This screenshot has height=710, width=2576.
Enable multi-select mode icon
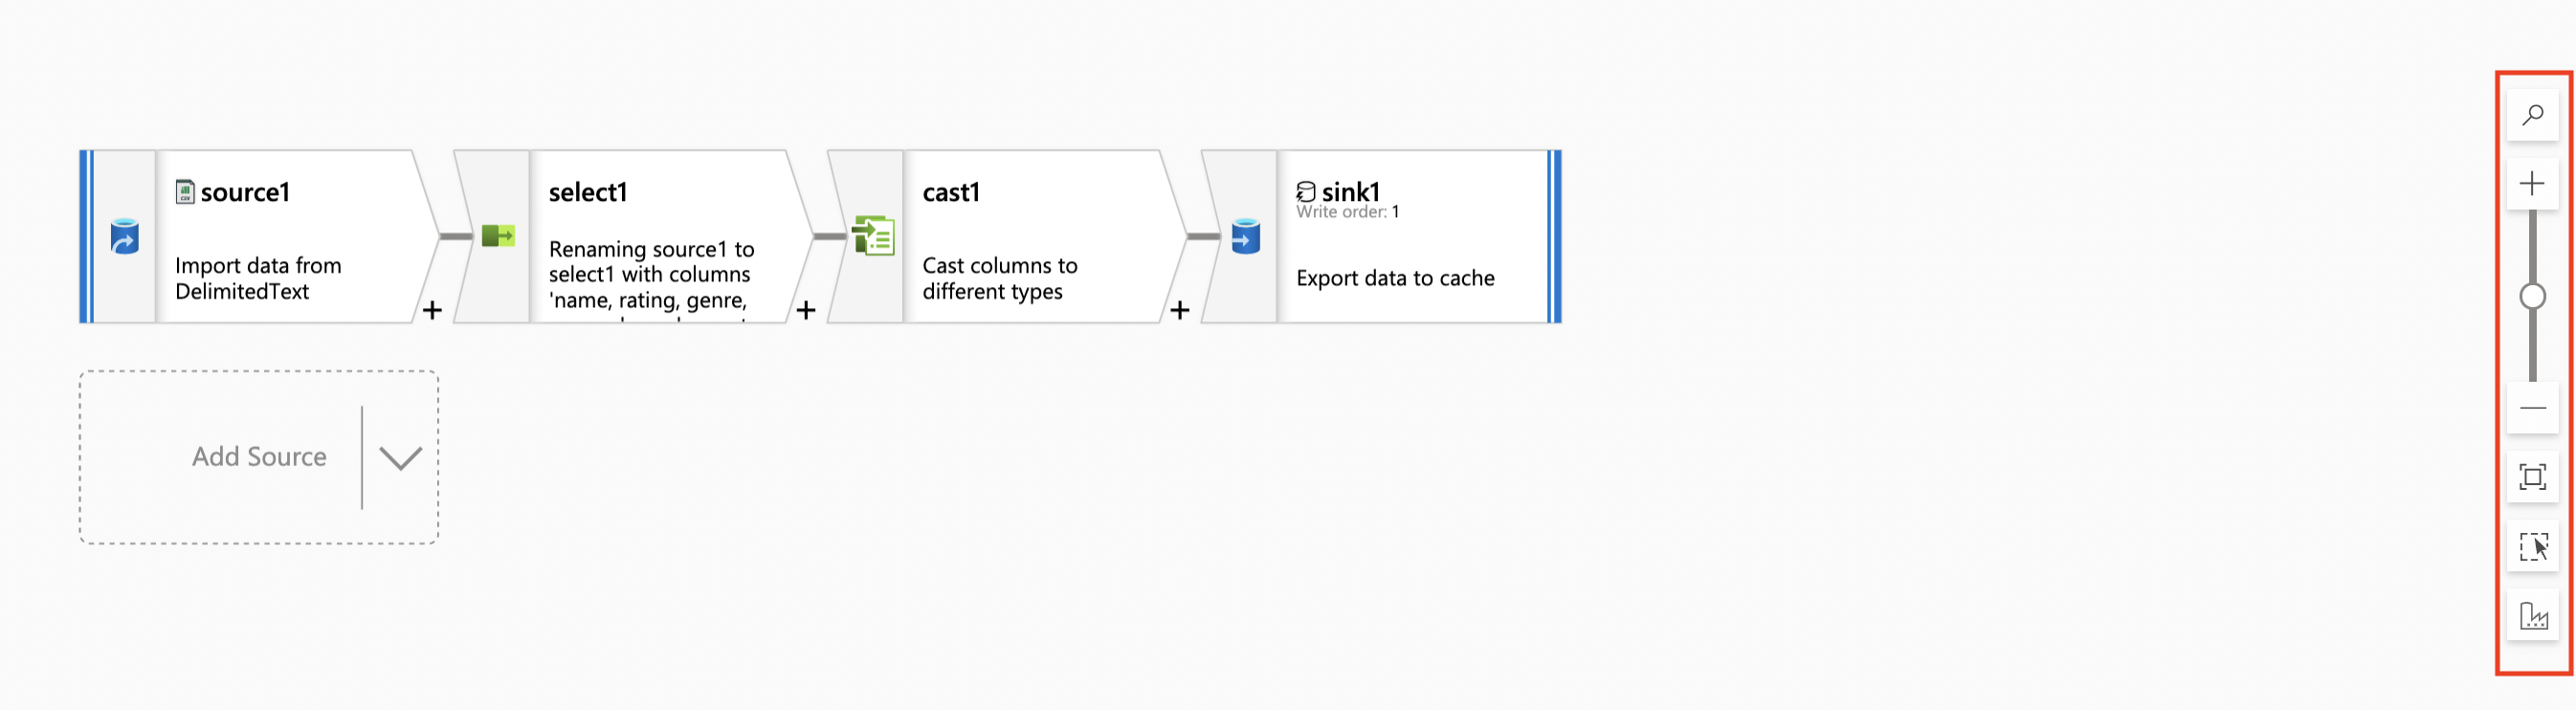coord(2532,546)
